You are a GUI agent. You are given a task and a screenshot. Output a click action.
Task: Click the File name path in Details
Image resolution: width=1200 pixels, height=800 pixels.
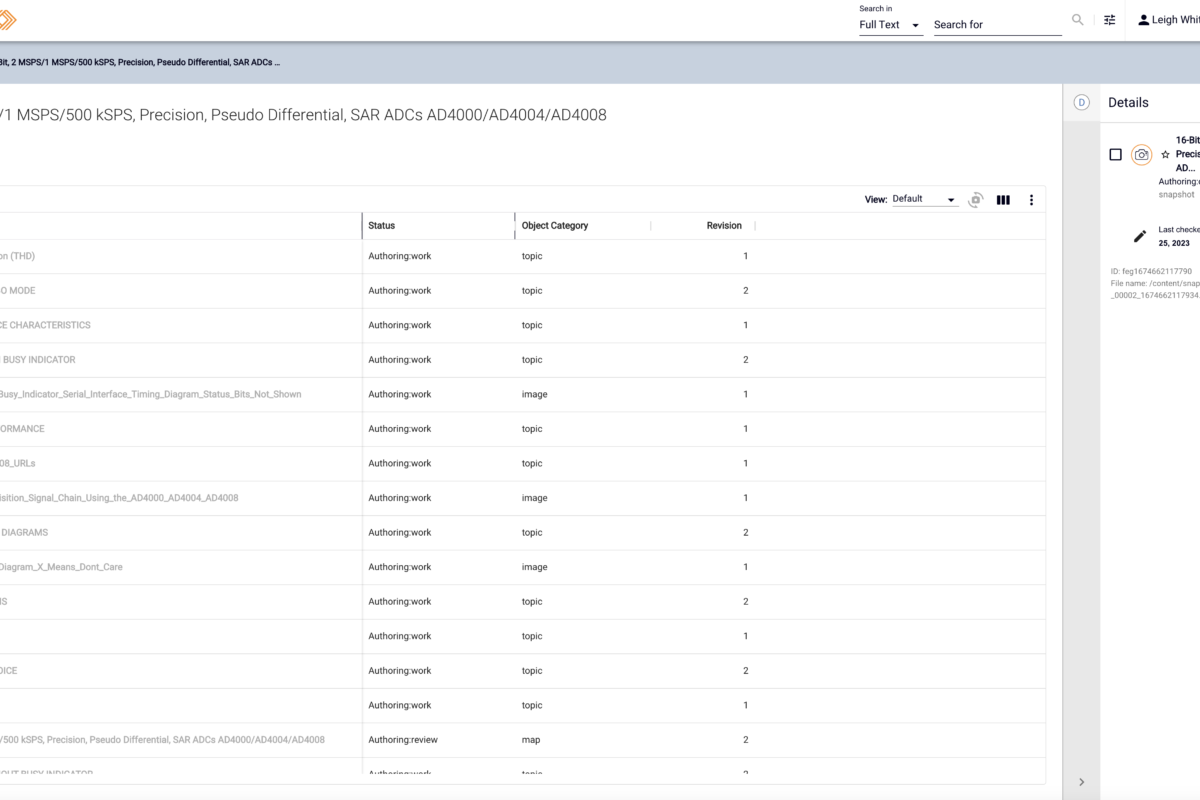[x=1155, y=289]
